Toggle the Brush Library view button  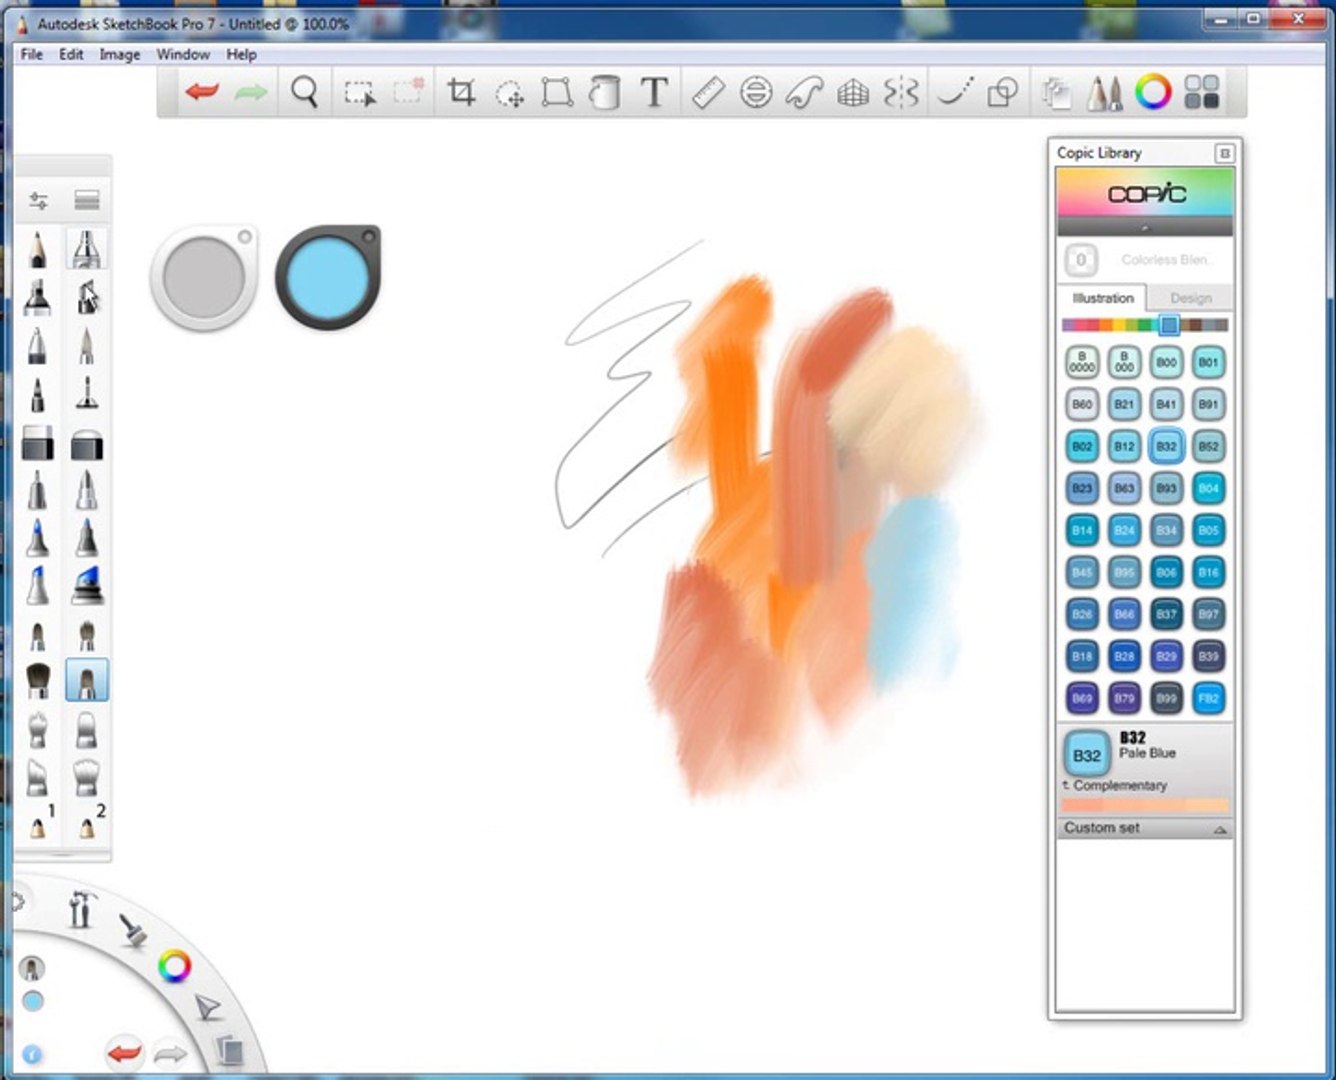tap(87, 201)
